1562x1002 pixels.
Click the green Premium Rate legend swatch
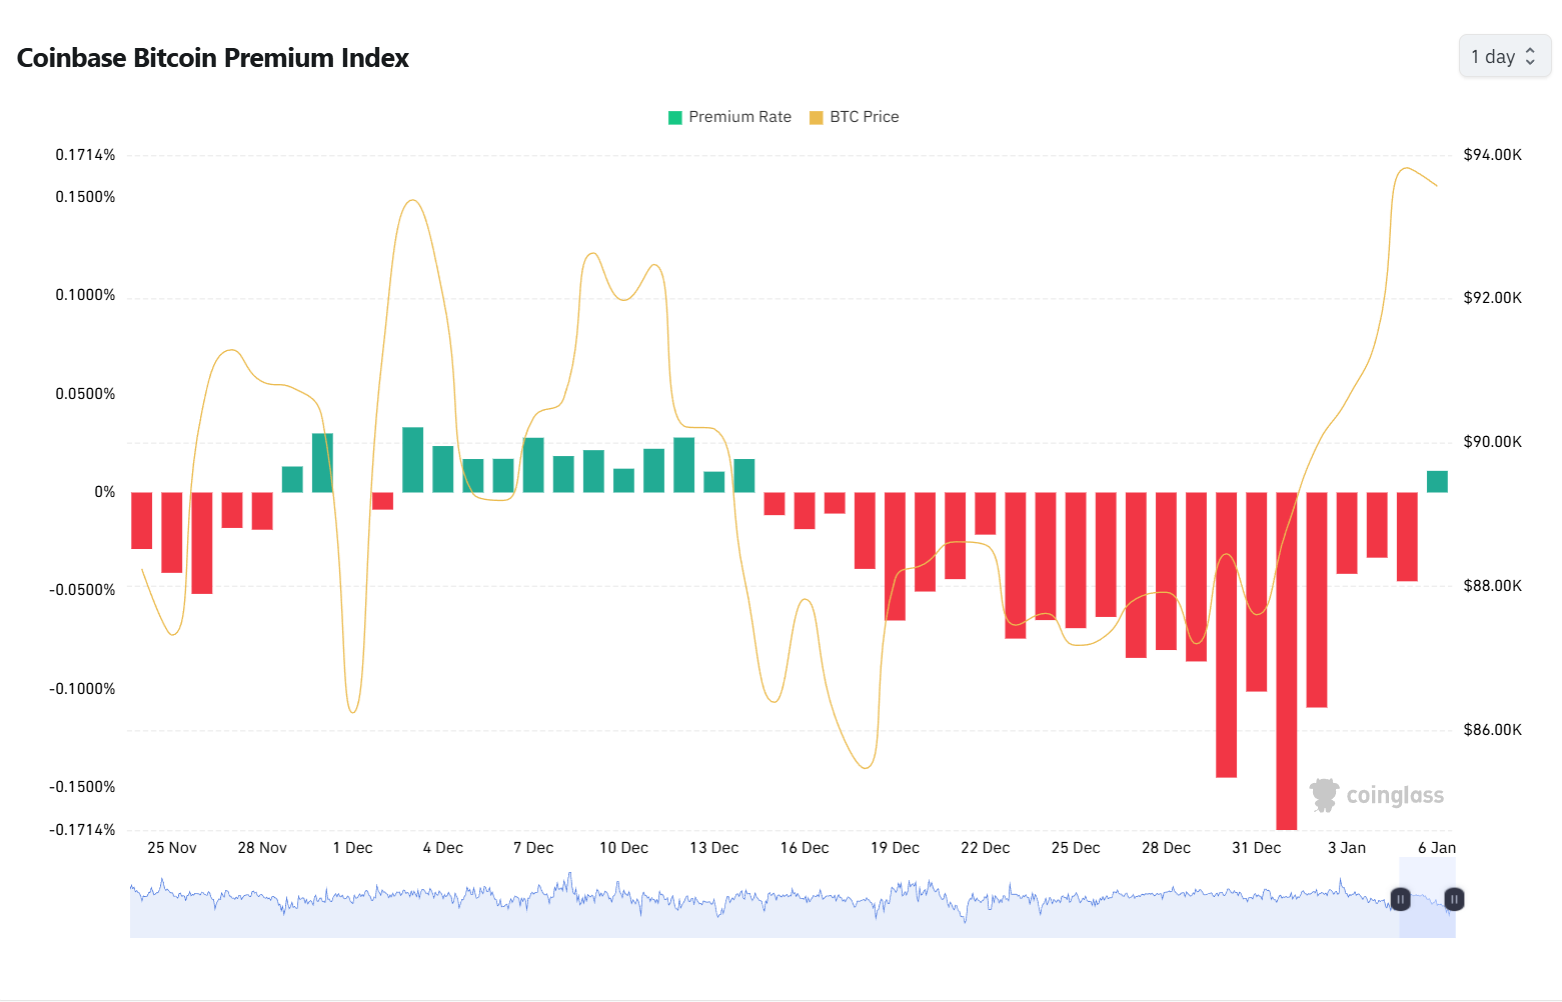[x=675, y=117]
